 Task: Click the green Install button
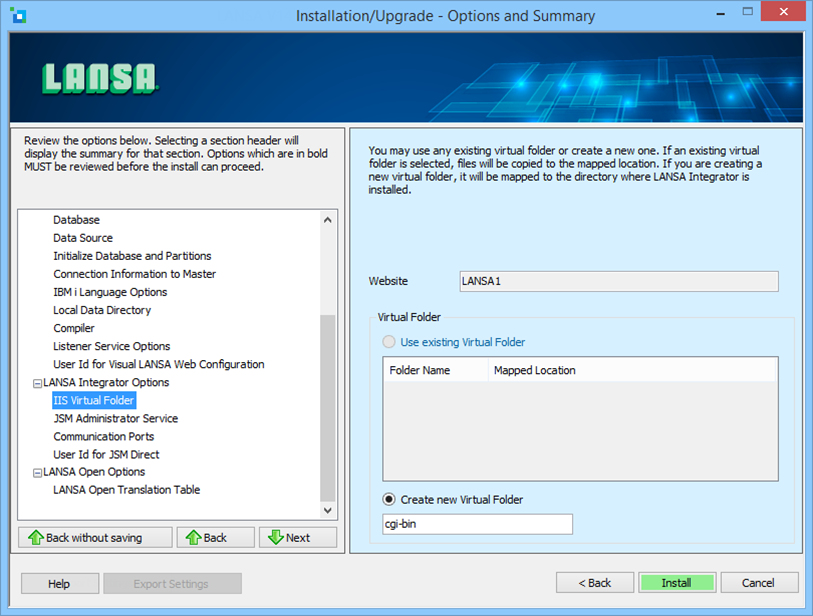[677, 583]
